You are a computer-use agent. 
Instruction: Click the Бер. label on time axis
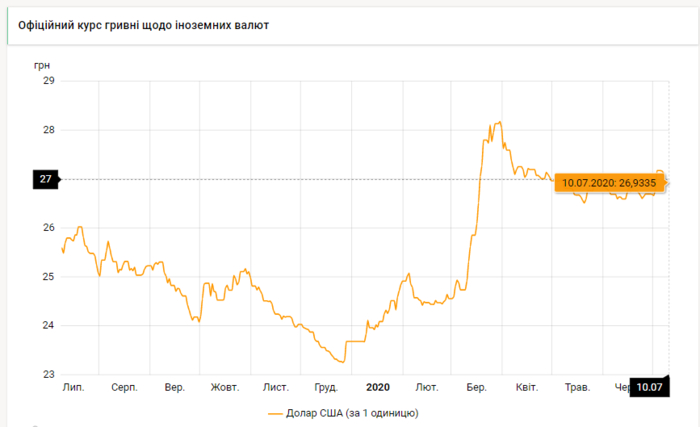pyautogui.click(x=476, y=387)
